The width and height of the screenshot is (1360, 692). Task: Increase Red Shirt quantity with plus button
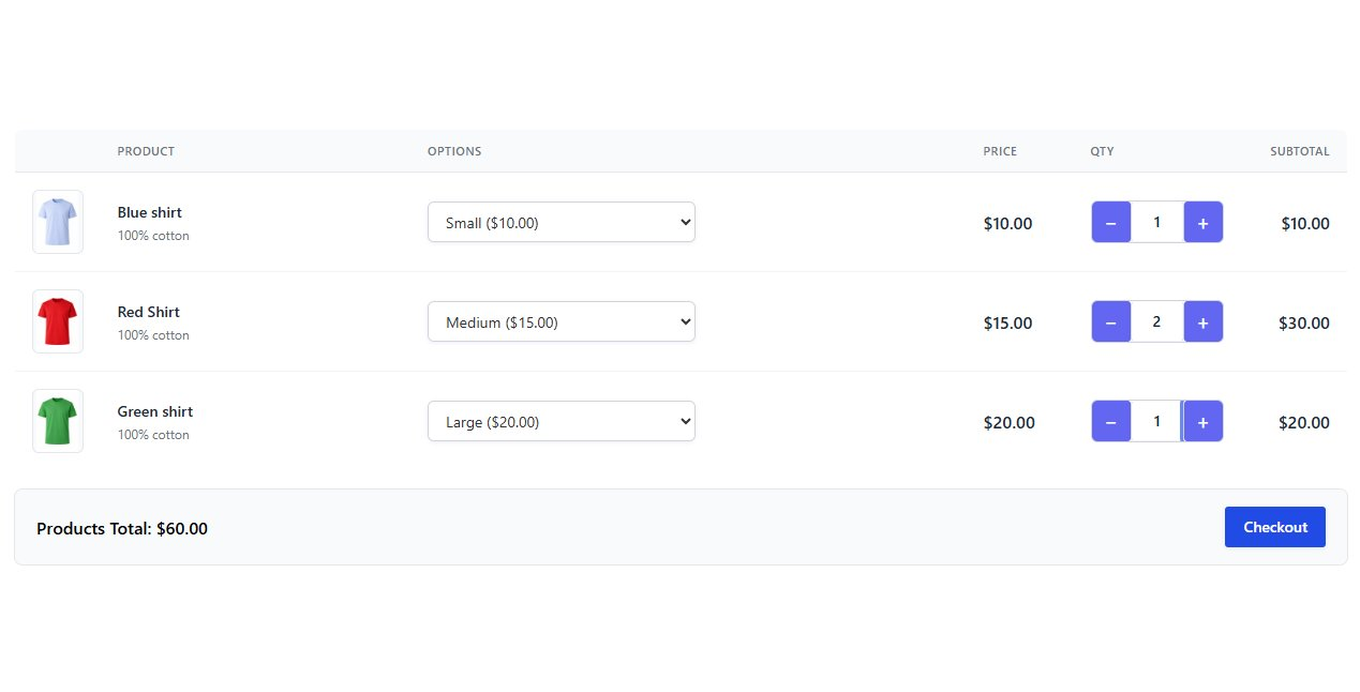pos(1203,322)
